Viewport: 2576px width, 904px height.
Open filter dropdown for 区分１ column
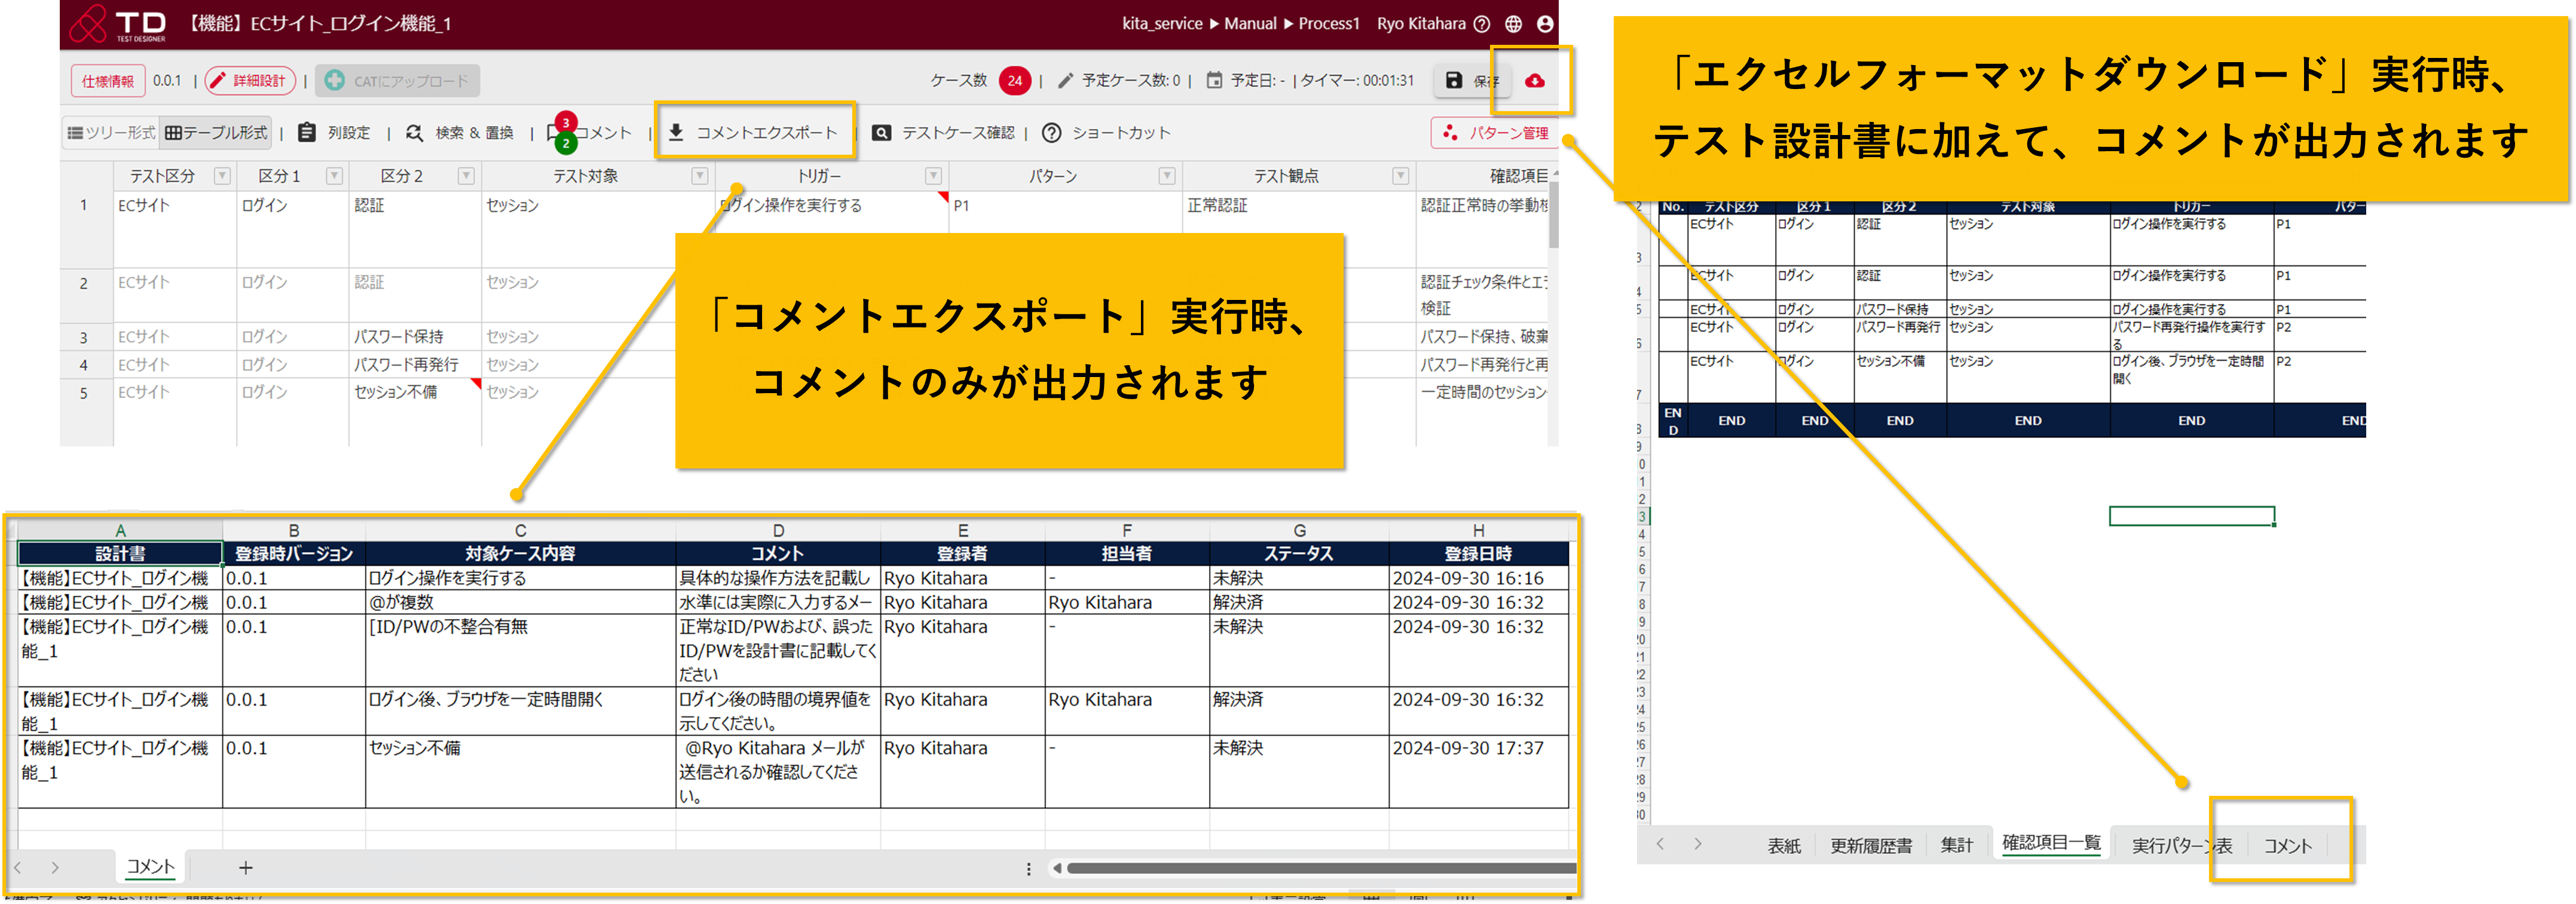[x=334, y=176]
